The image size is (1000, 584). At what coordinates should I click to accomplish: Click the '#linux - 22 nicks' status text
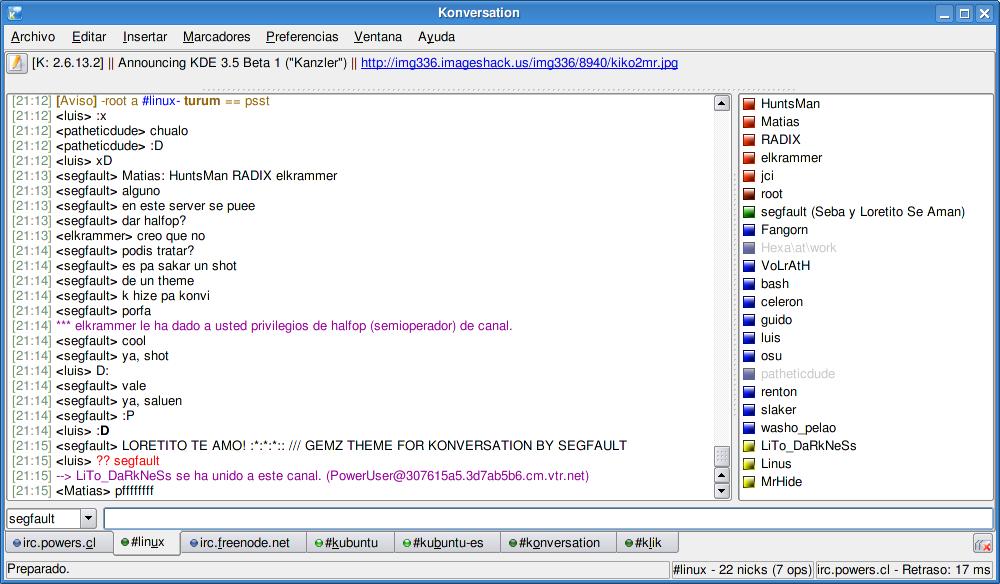(x=742, y=569)
